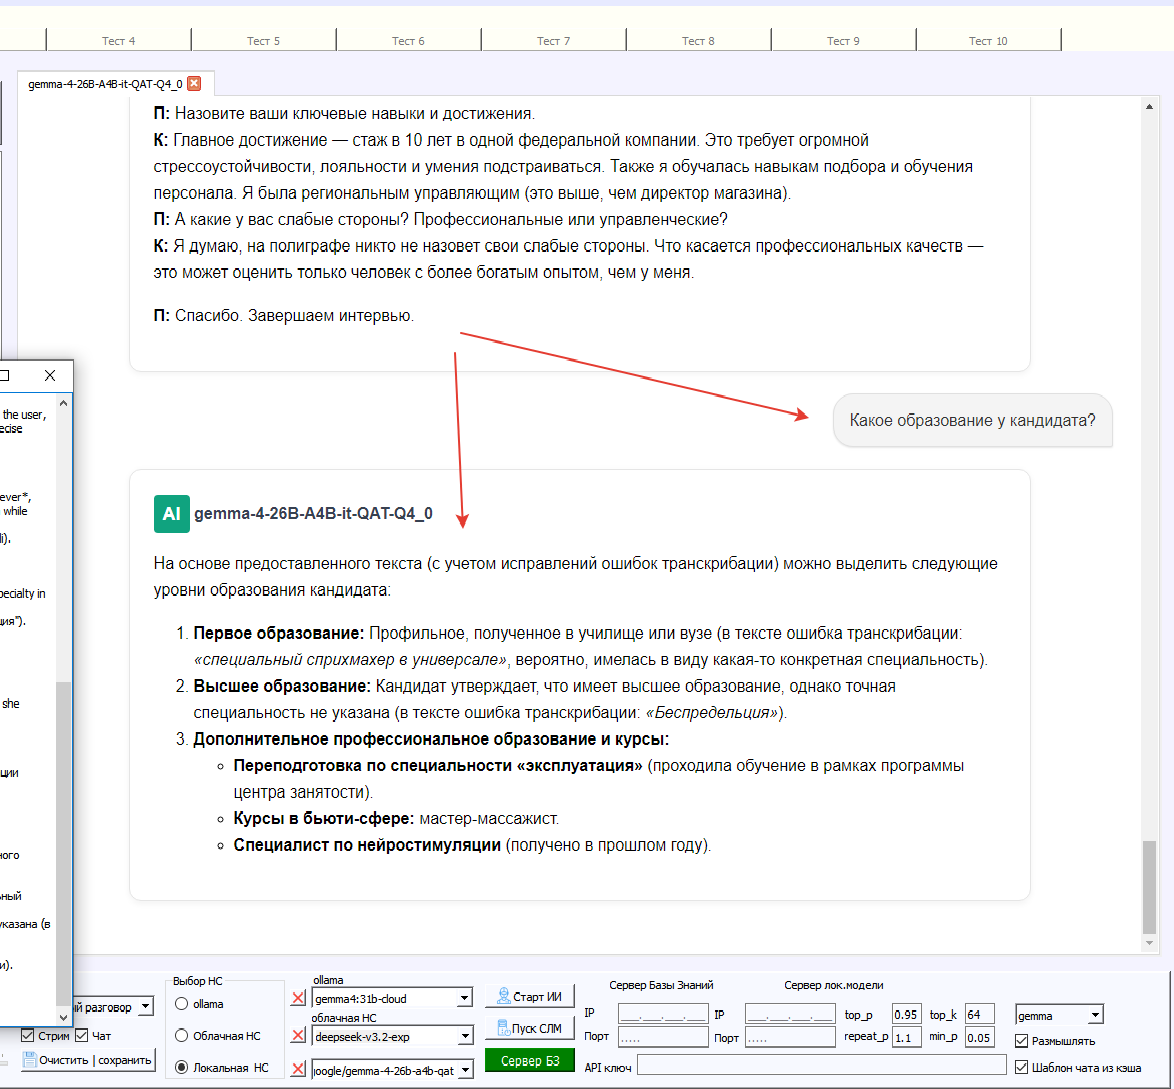The image size is (1174, 1089).
Task: Click the model name heading gemma-4-26B-A4B-it-QAT-Q4_0
Action: [313, 514]
